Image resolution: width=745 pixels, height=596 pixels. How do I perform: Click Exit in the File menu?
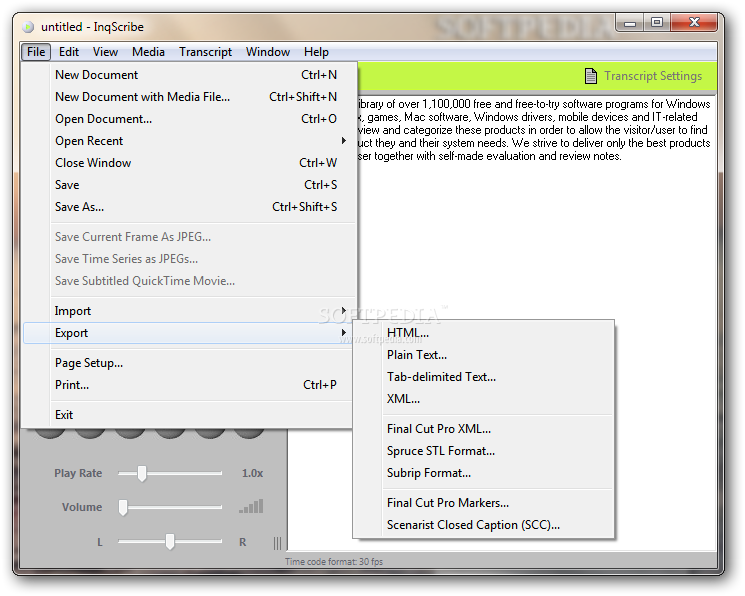tap(189, 415)
